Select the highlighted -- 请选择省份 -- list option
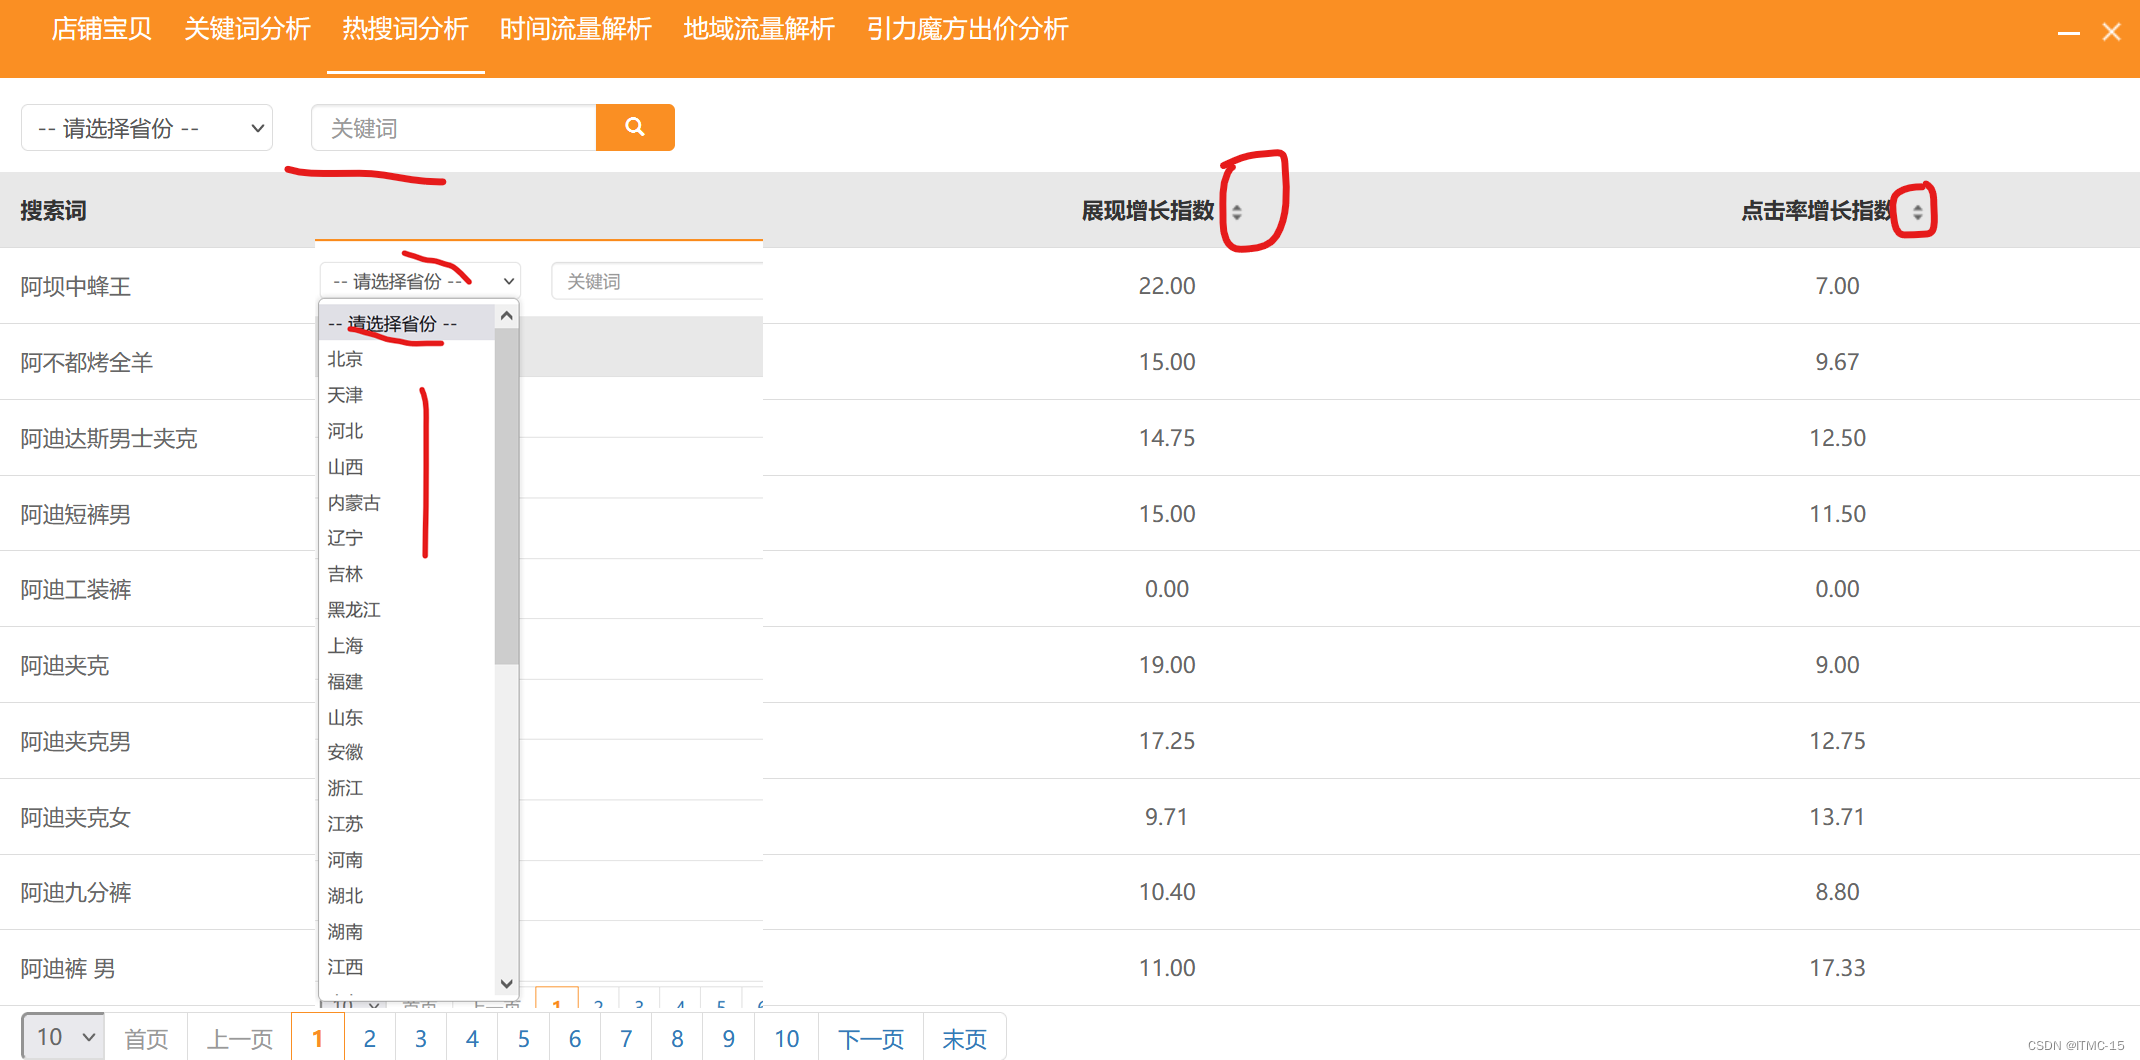The image size is (2140, 1060). click(407, 324)
